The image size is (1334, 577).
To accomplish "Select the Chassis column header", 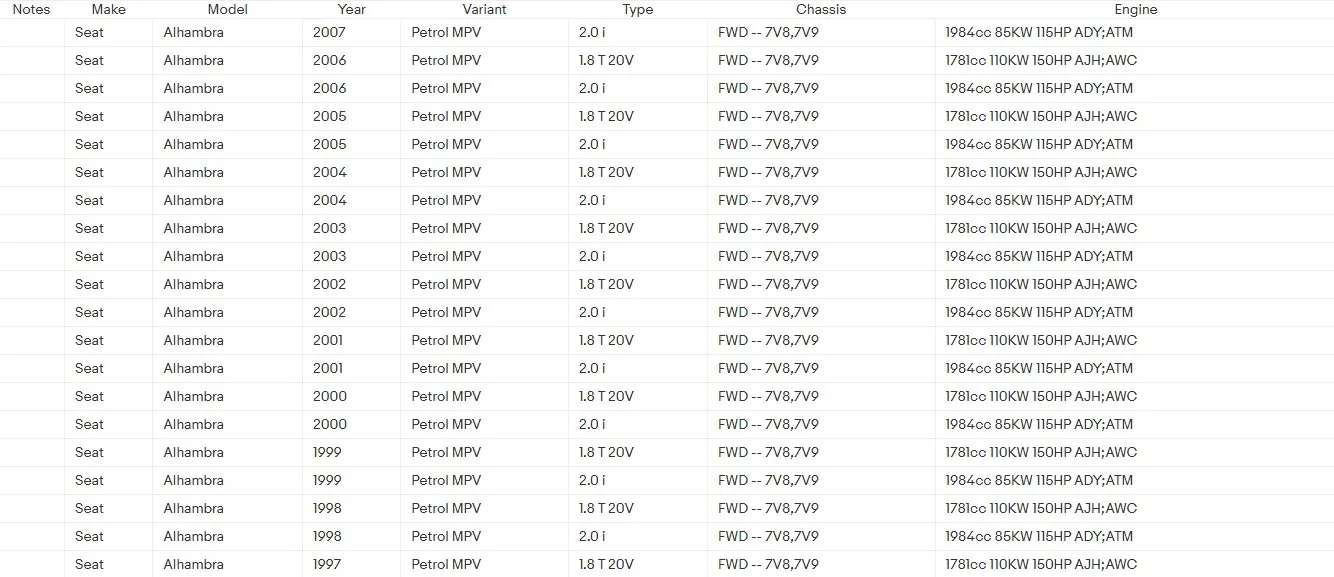I will pyautogui.click(x=821, y=9).
